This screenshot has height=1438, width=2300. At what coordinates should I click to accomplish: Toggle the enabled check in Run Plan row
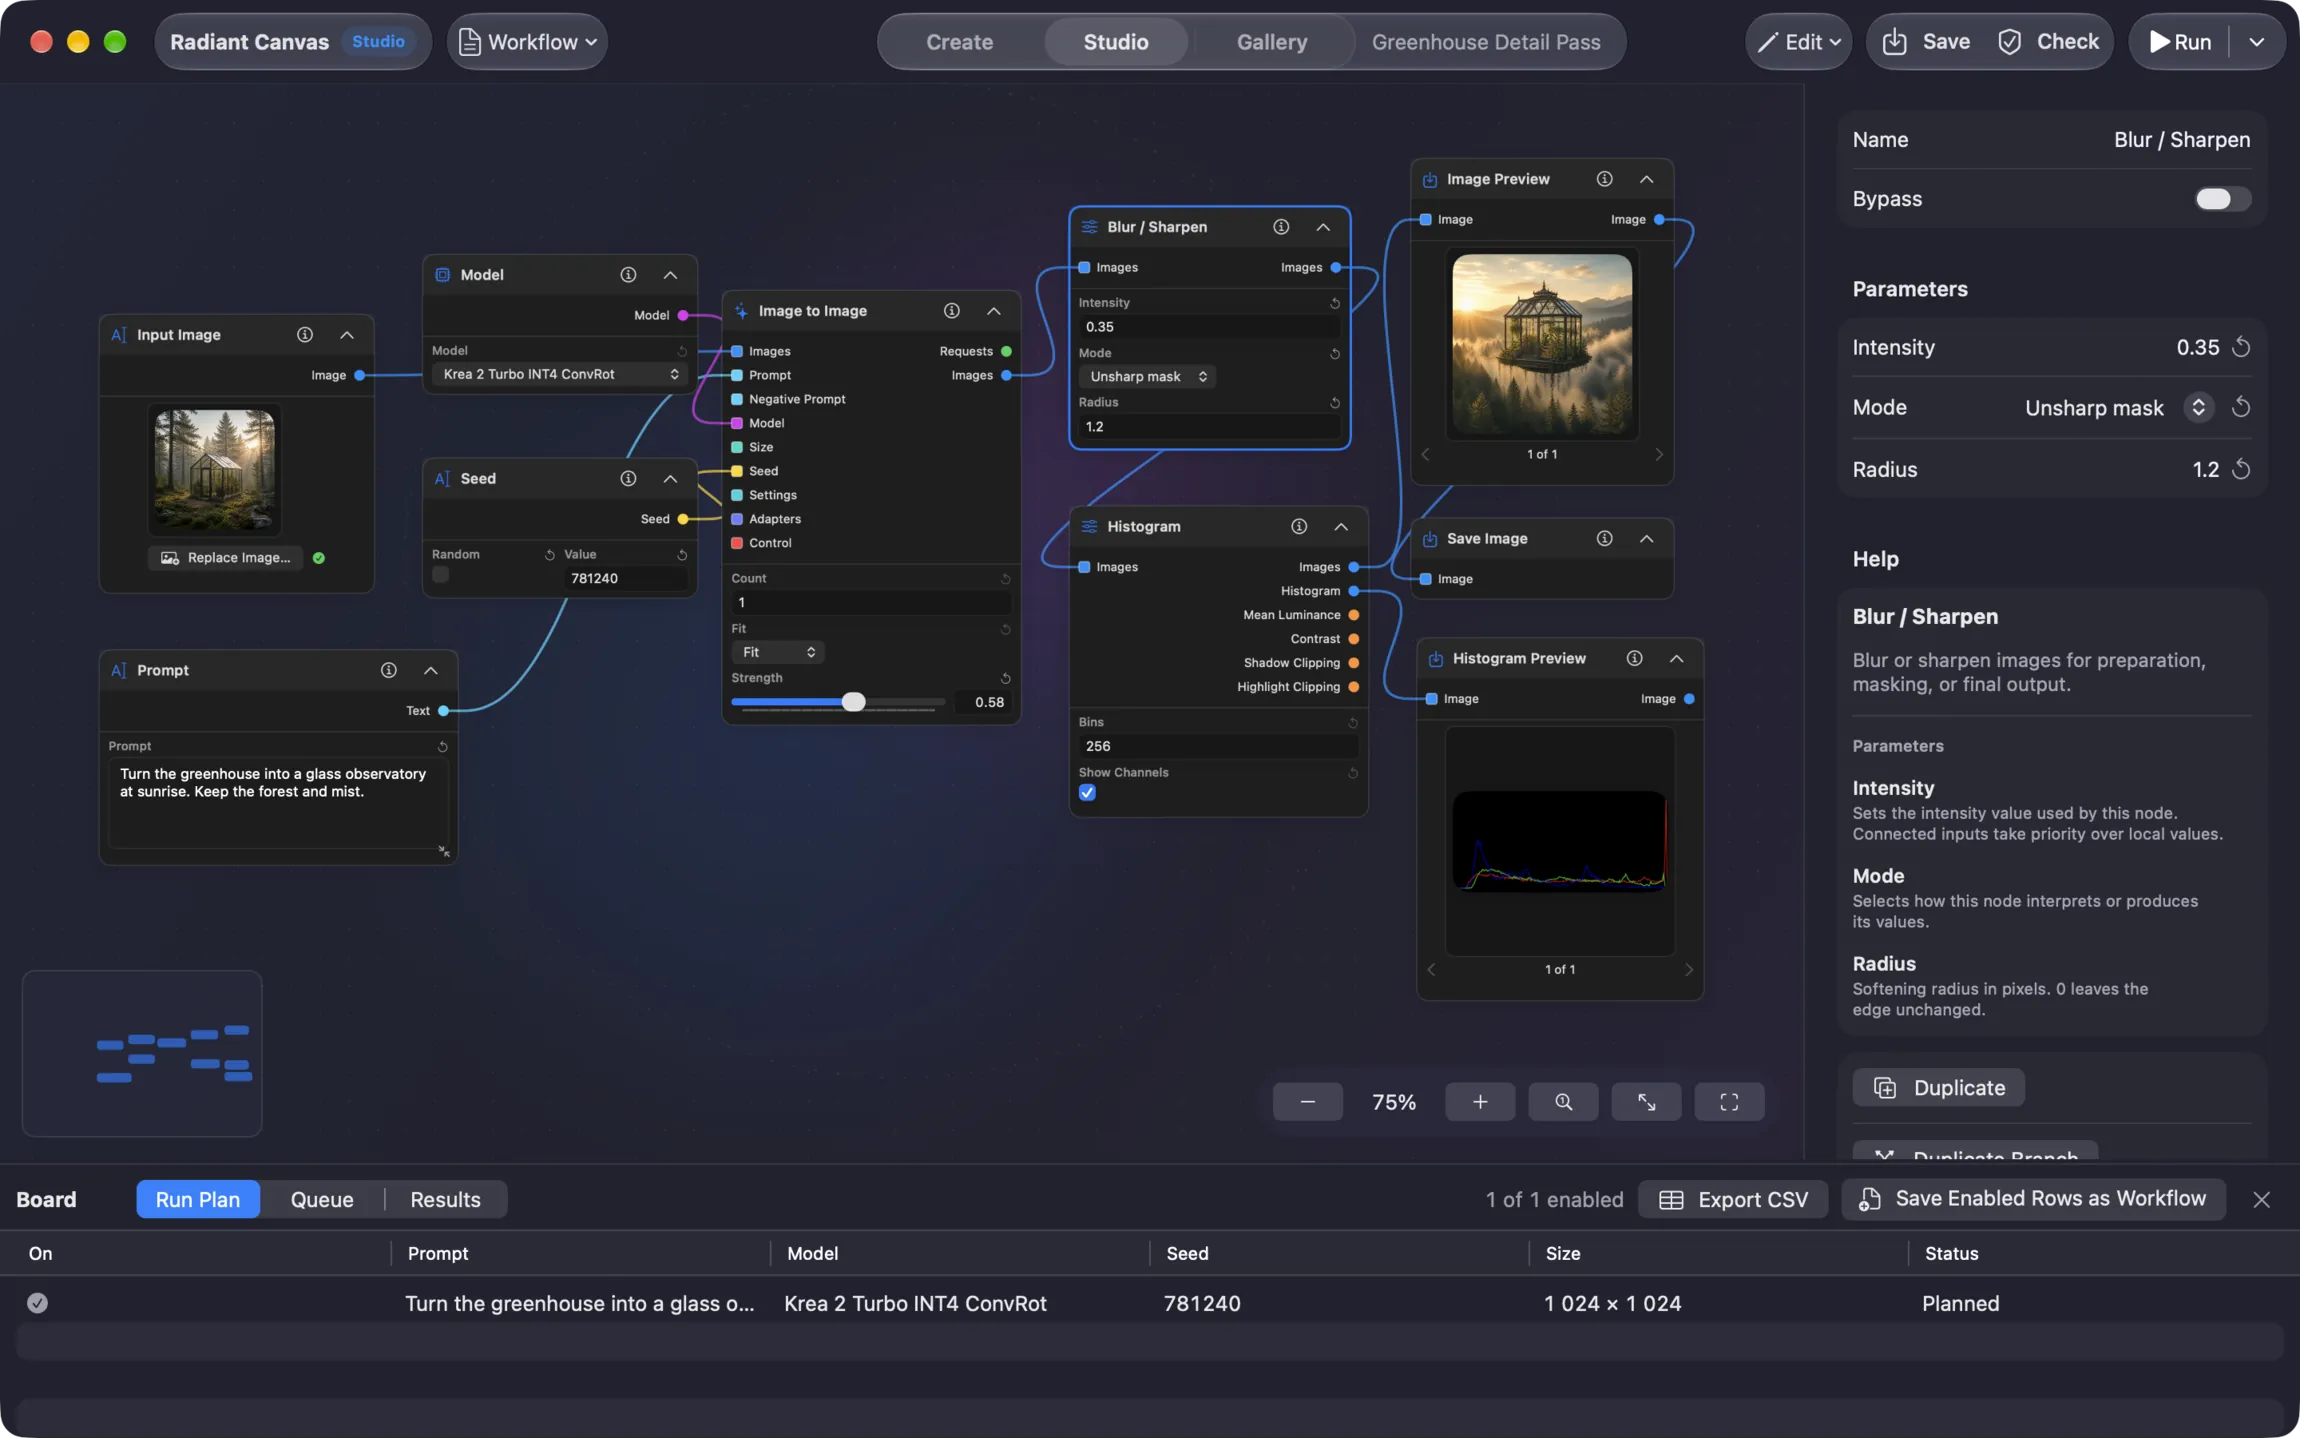[x=37, y=1304]
